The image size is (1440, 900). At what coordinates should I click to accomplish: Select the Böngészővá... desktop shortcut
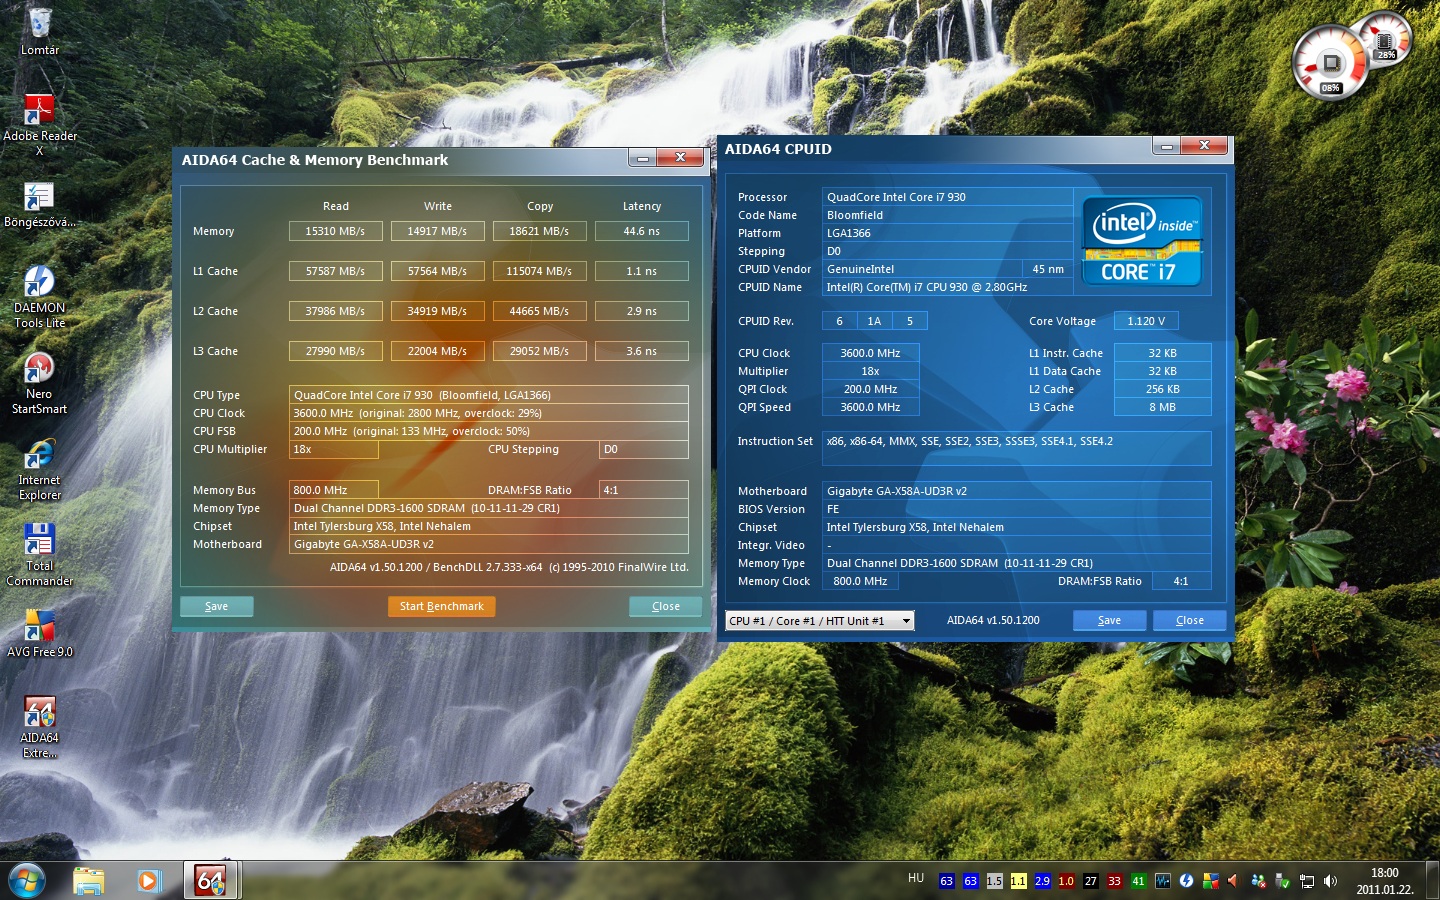pos(40,204)
